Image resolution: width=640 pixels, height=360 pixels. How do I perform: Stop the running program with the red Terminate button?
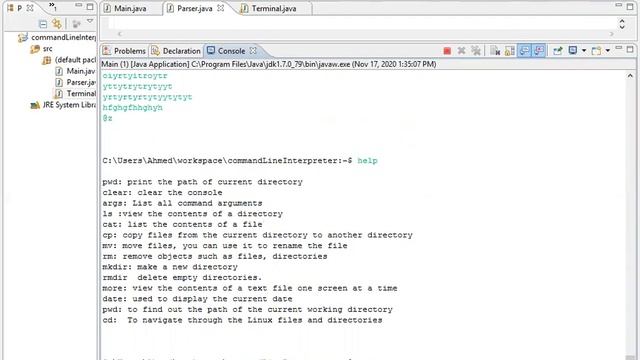(447, 51)
